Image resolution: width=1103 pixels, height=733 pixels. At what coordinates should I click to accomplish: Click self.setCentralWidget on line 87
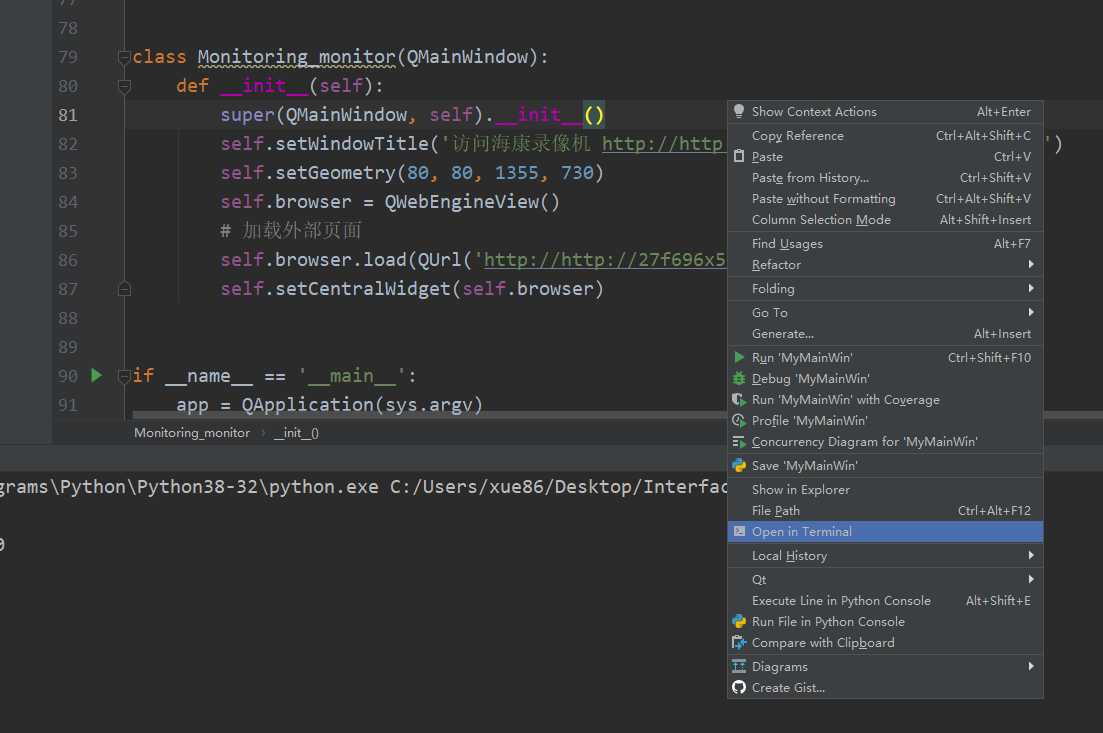tap(335, 288)
